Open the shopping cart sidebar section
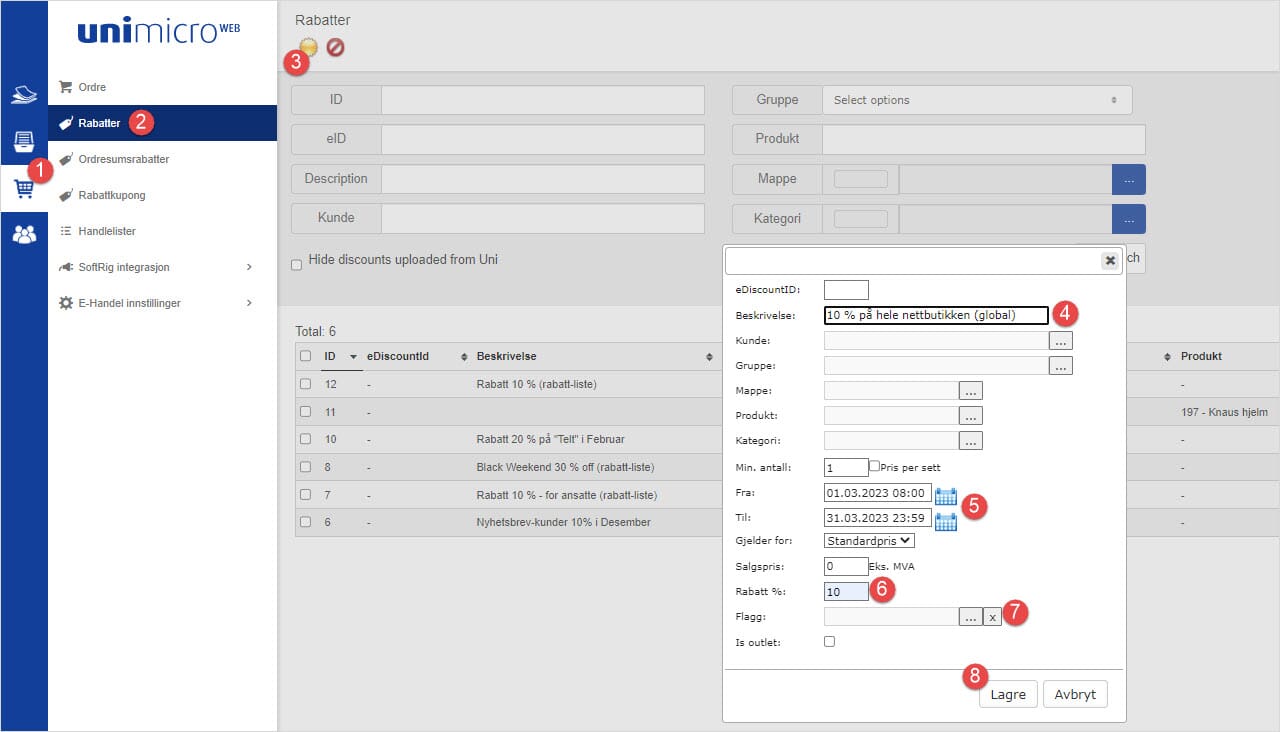 point(24,189)
